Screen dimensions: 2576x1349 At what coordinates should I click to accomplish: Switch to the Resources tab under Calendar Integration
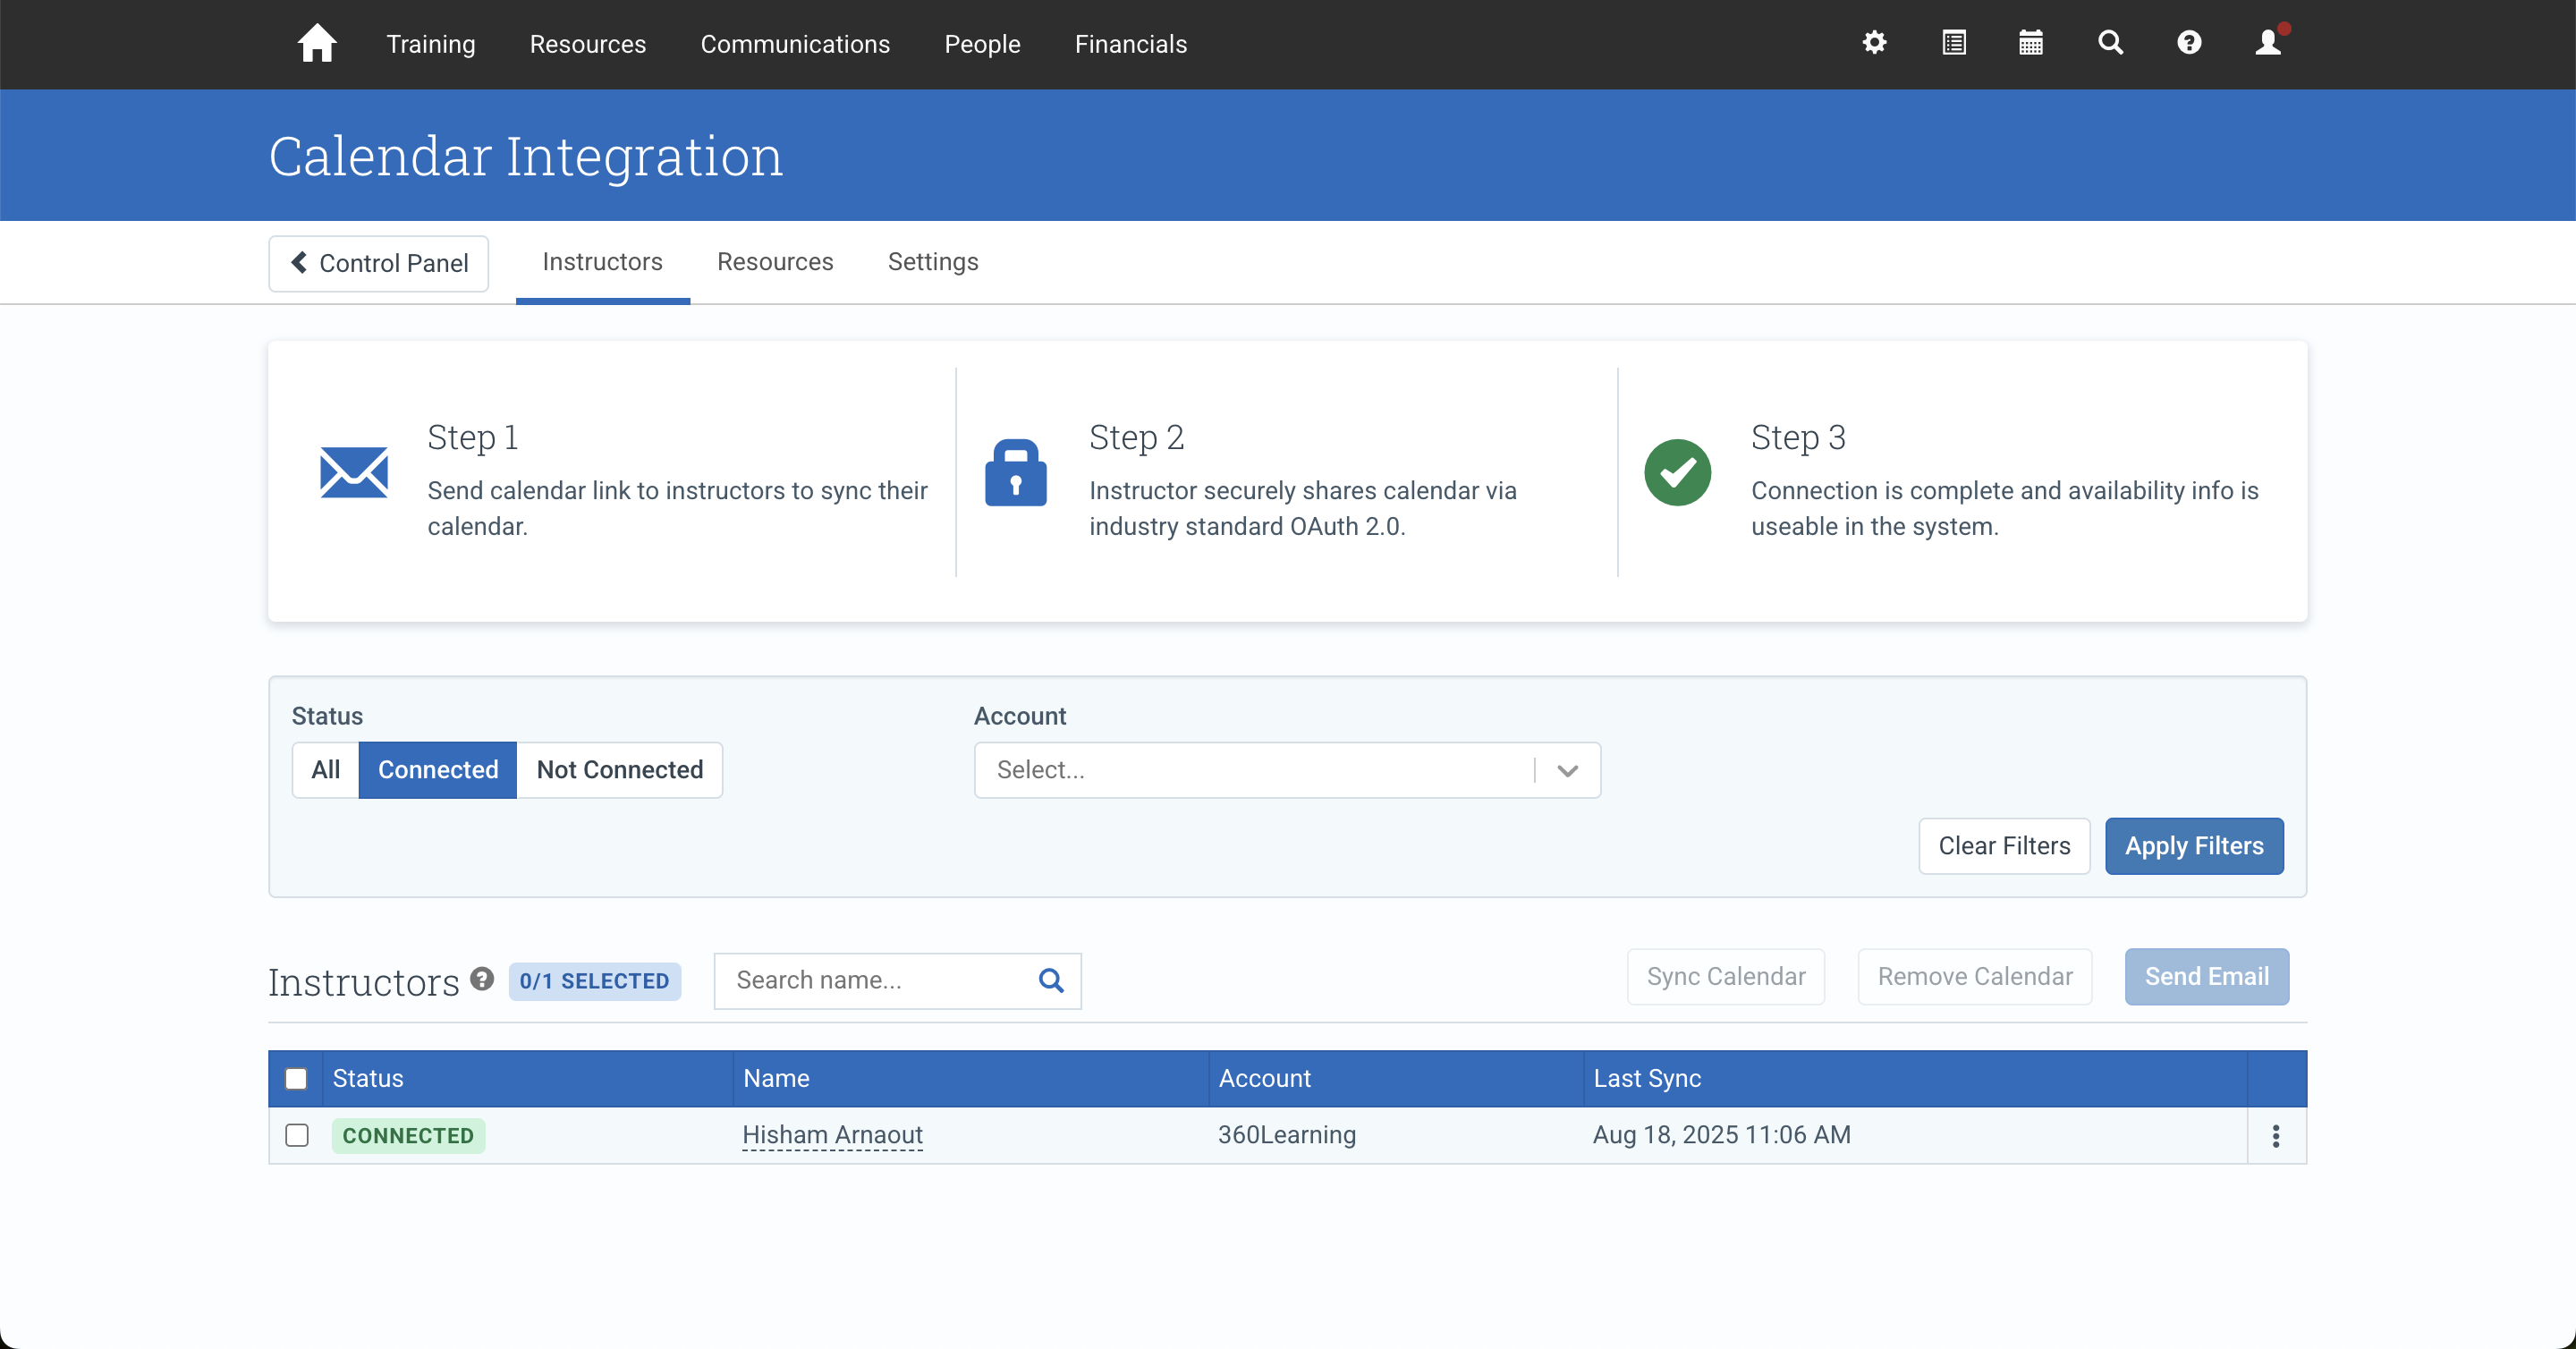tap(775, 262)
